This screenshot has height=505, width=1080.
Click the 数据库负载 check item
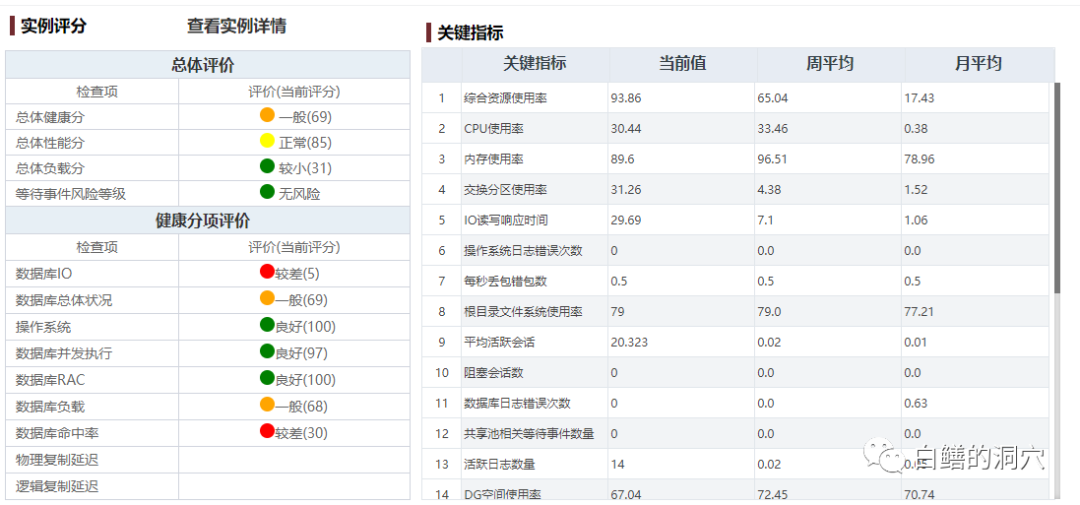coord(50,406)
